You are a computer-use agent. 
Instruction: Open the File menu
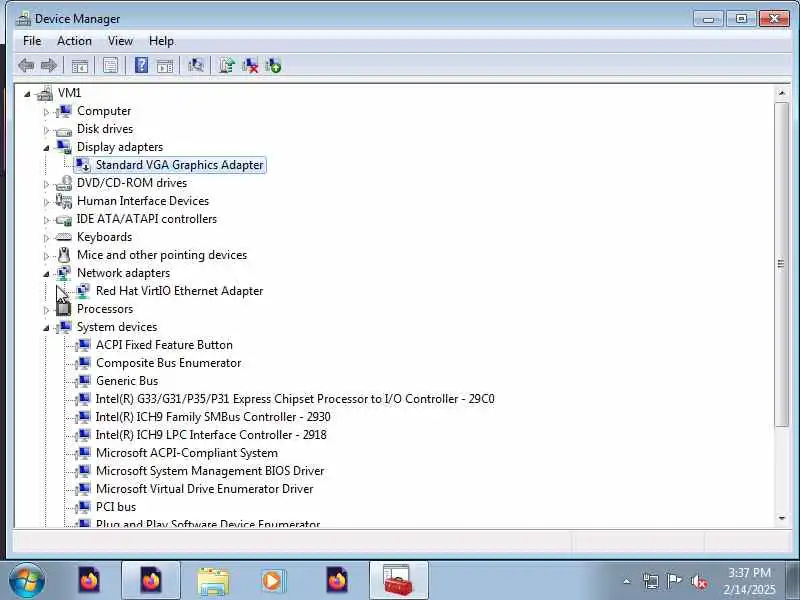32,41
